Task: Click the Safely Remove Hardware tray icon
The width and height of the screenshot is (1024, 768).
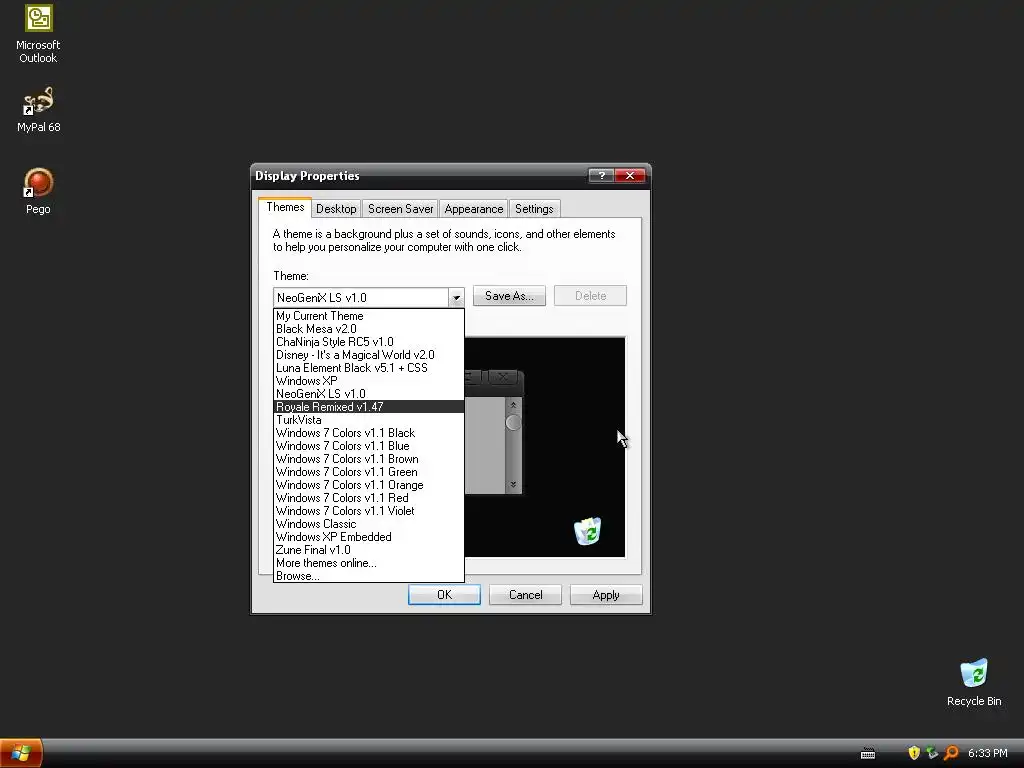Action: click(x=932, y=753)
